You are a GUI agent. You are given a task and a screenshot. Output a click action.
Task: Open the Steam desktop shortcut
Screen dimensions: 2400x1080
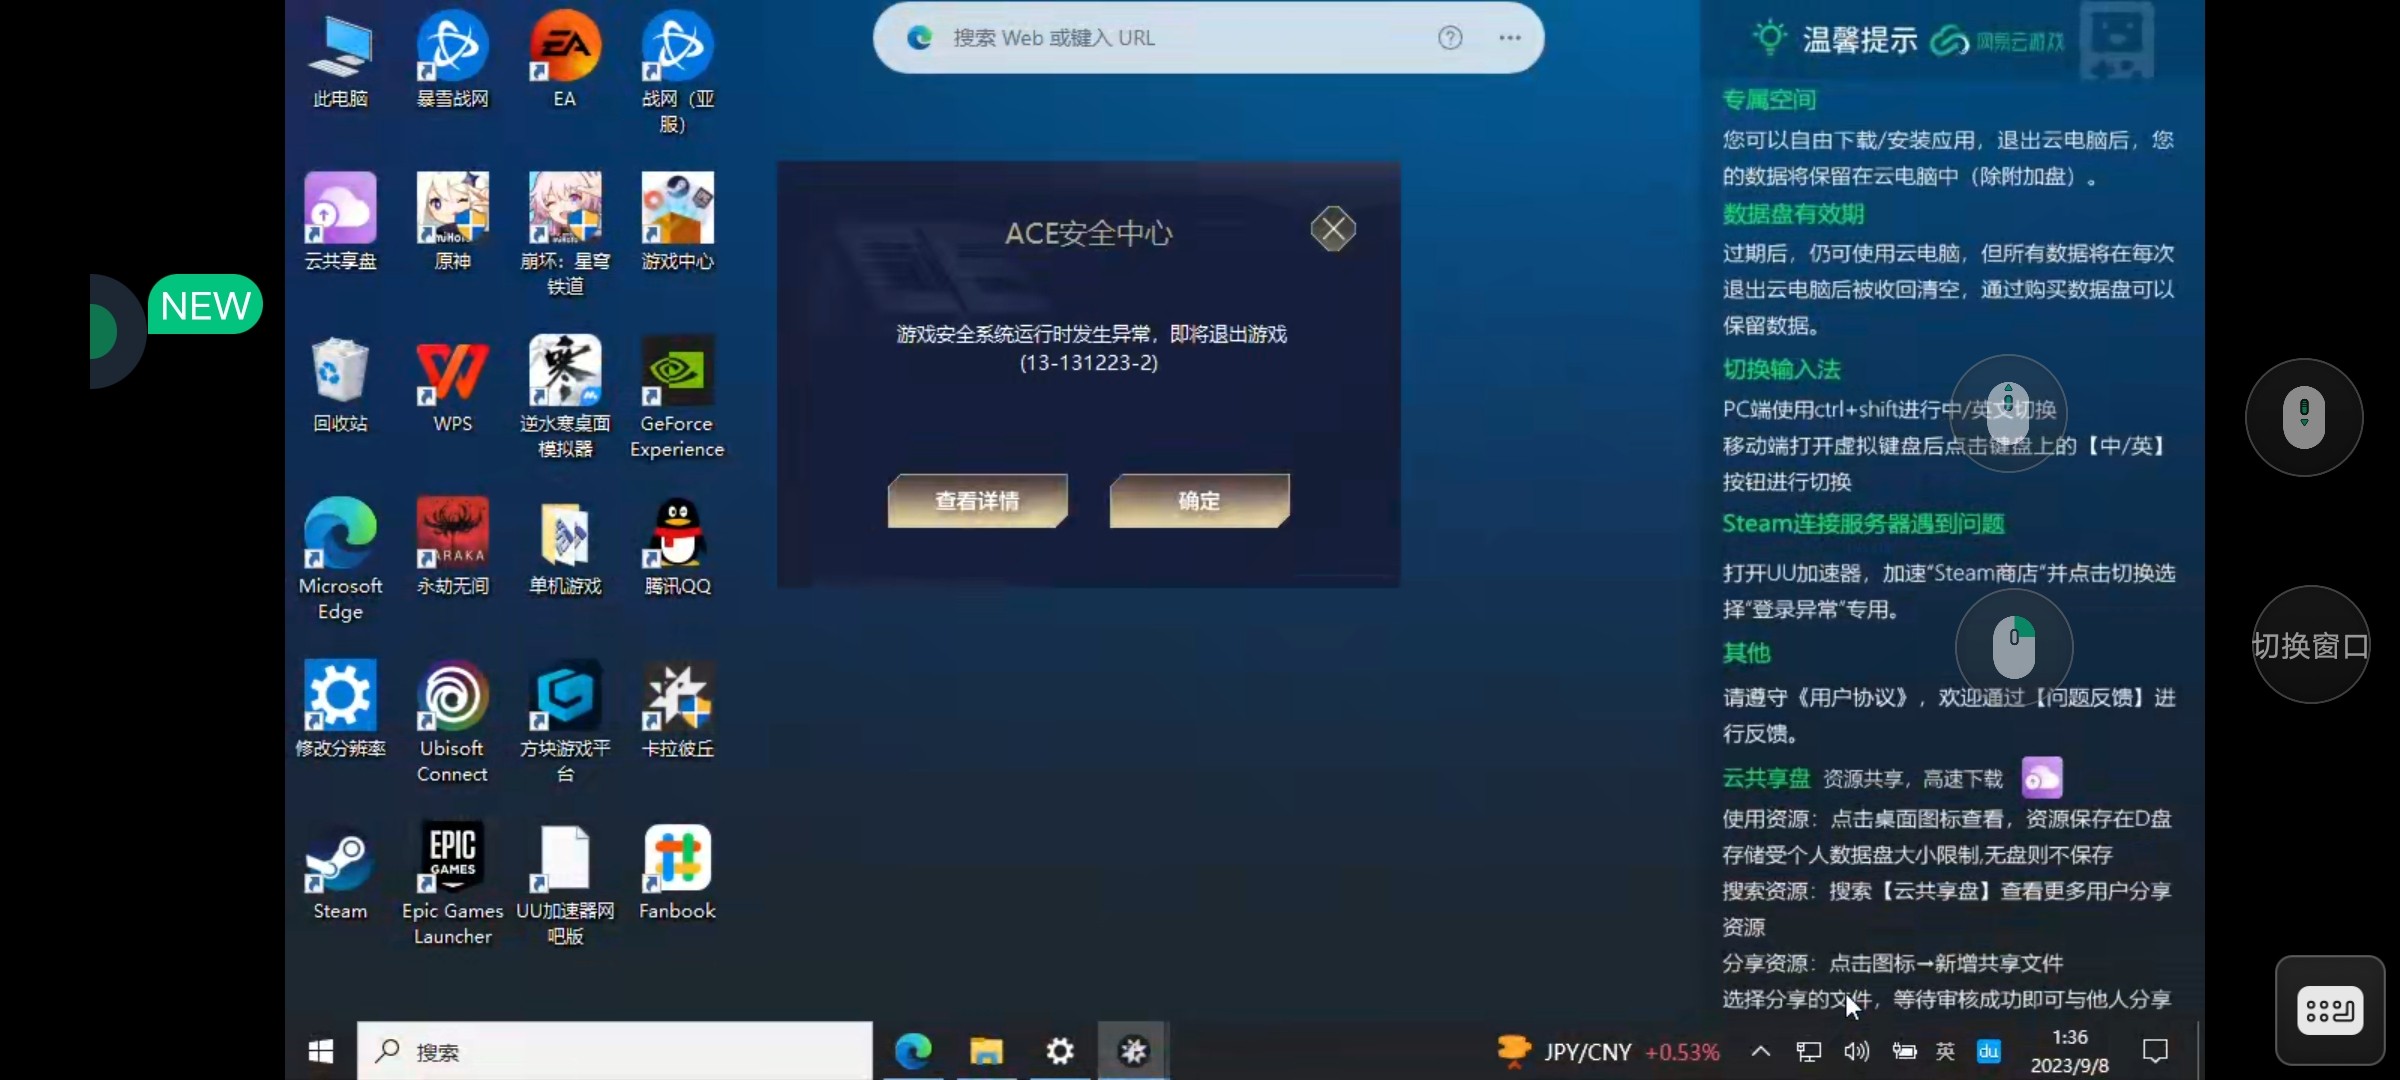pyautogui.click(x=340, y=862)
